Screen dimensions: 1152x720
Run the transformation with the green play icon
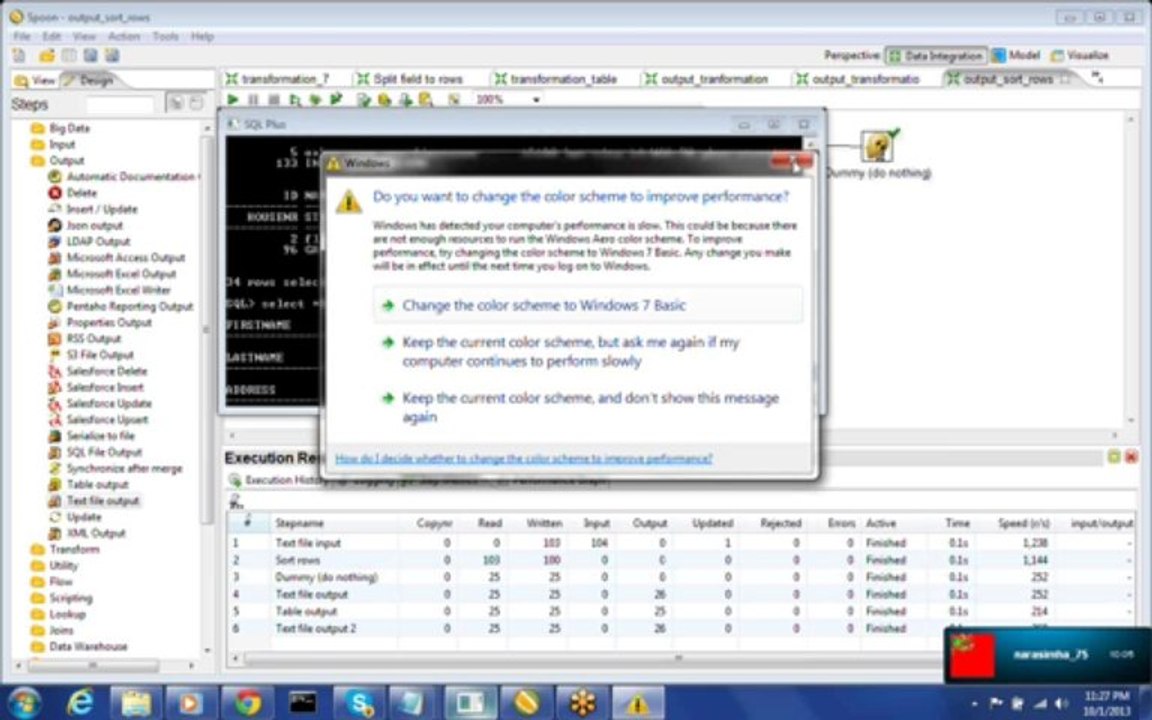[233, 99]
